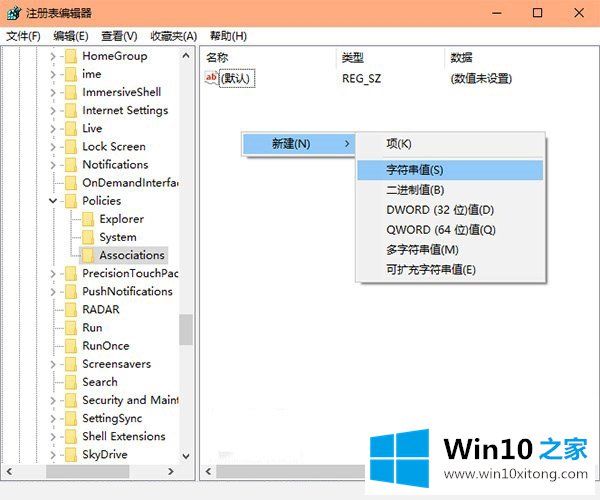Click the RADAR folder icon
600x500 pixels.
point(71,309)
